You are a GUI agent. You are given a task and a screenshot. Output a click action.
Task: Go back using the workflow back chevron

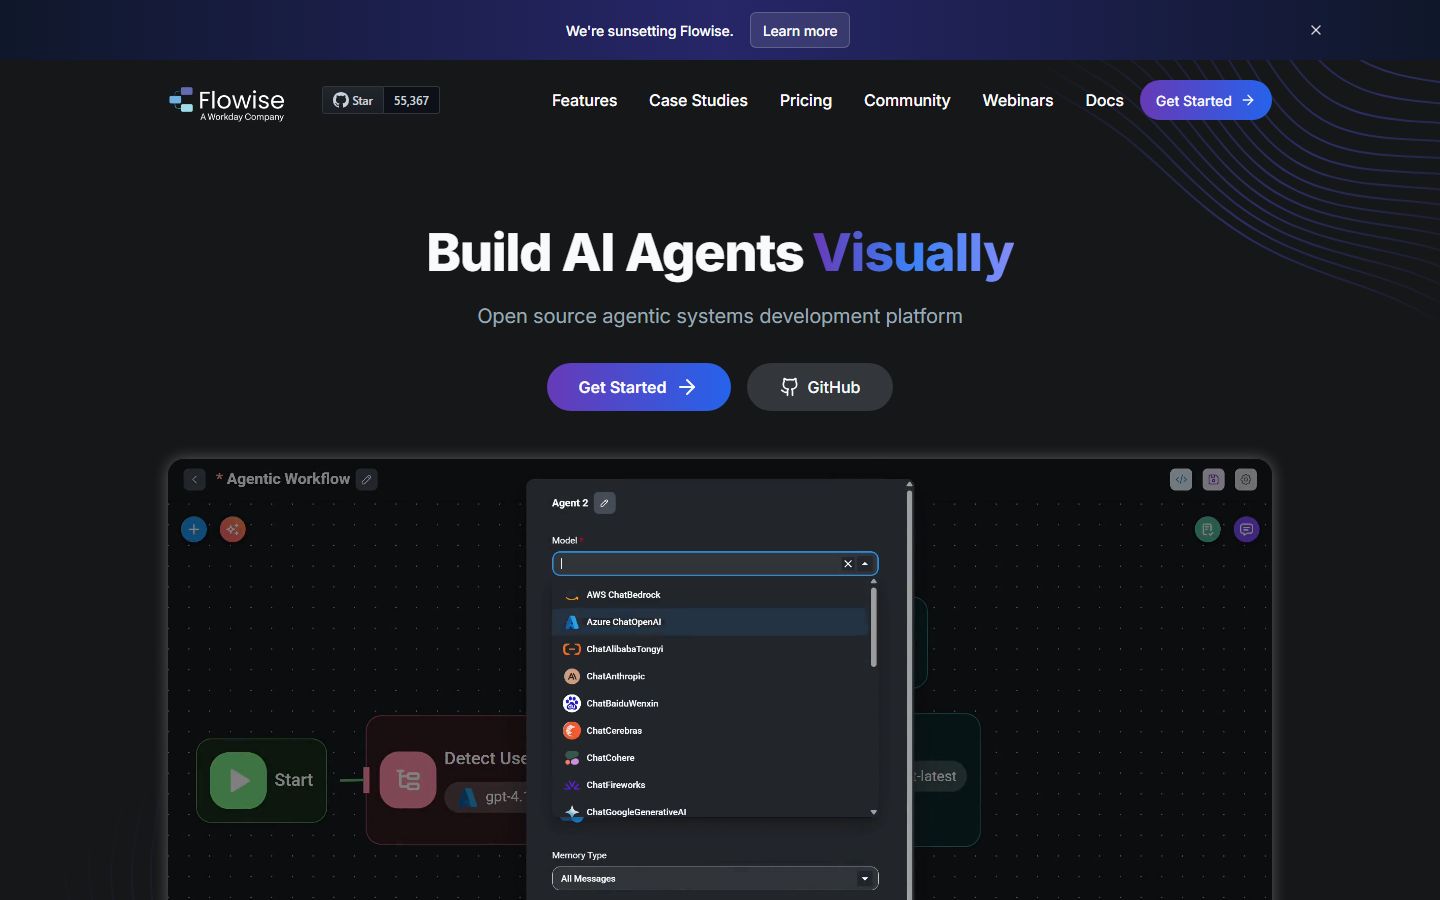tap(195, 480)
